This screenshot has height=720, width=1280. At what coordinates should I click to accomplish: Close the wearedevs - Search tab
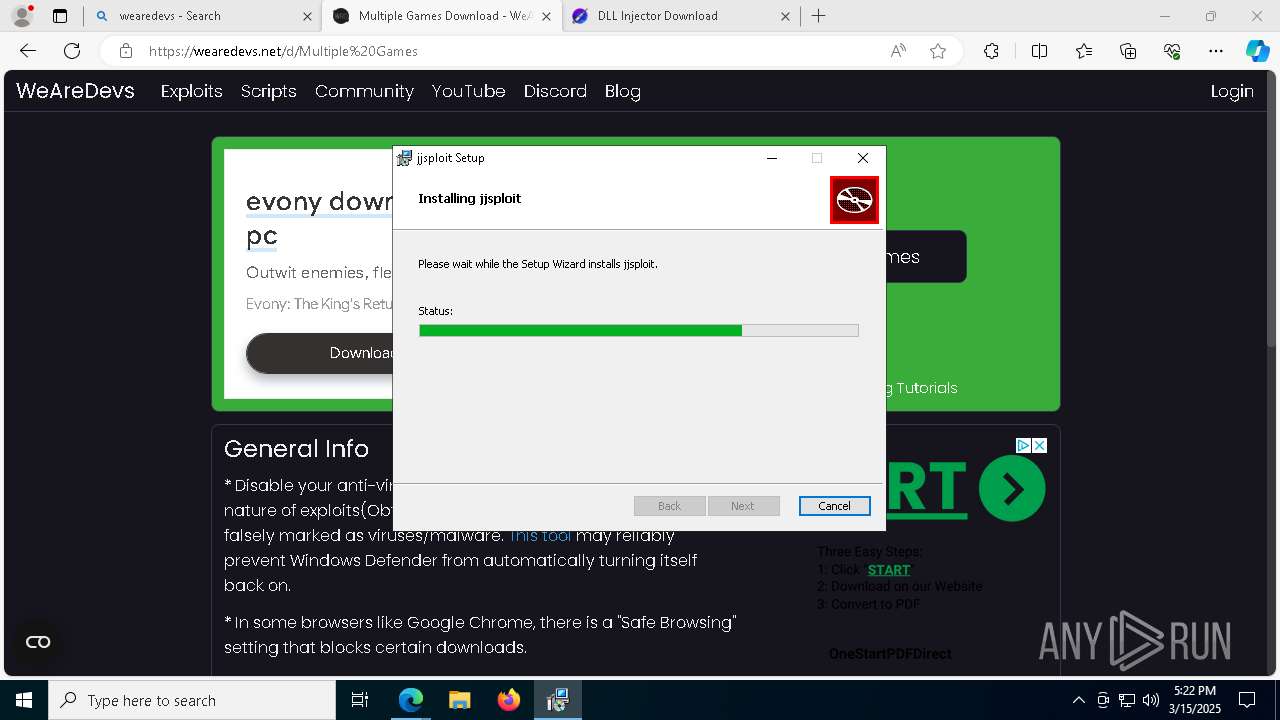point(307,16)
